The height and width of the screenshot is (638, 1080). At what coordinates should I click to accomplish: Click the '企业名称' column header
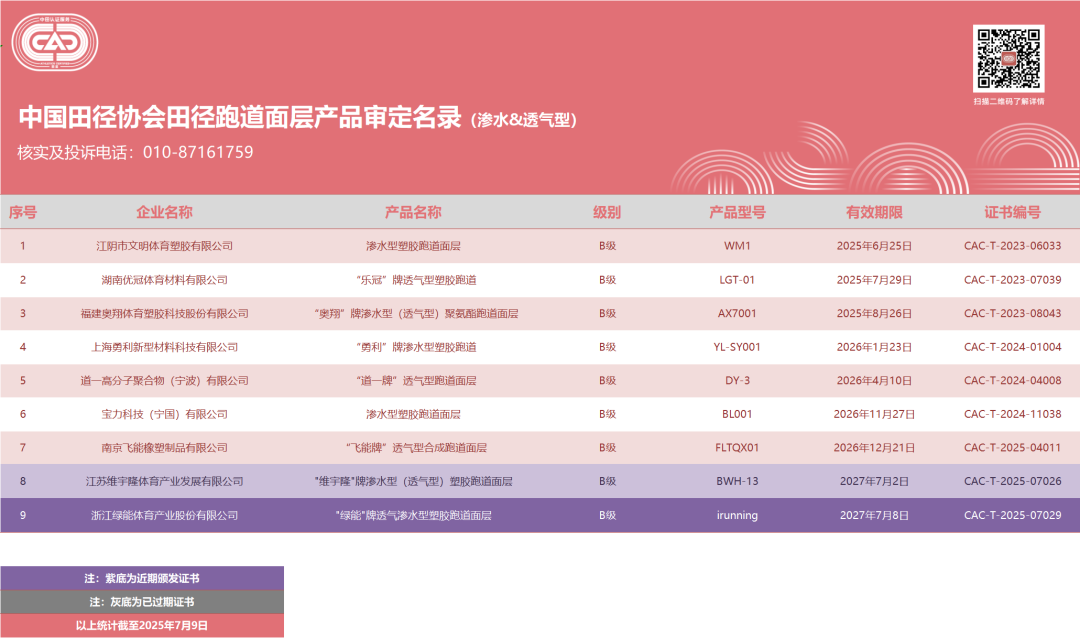coord(164,212)
